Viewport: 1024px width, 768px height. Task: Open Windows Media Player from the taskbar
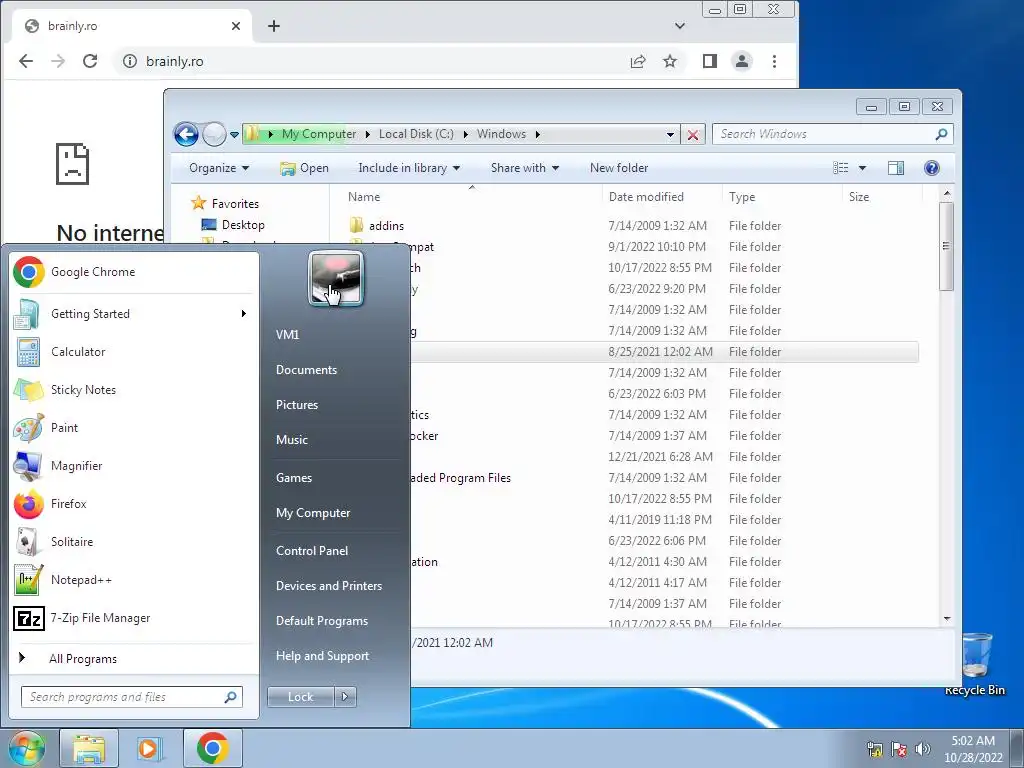150,748
